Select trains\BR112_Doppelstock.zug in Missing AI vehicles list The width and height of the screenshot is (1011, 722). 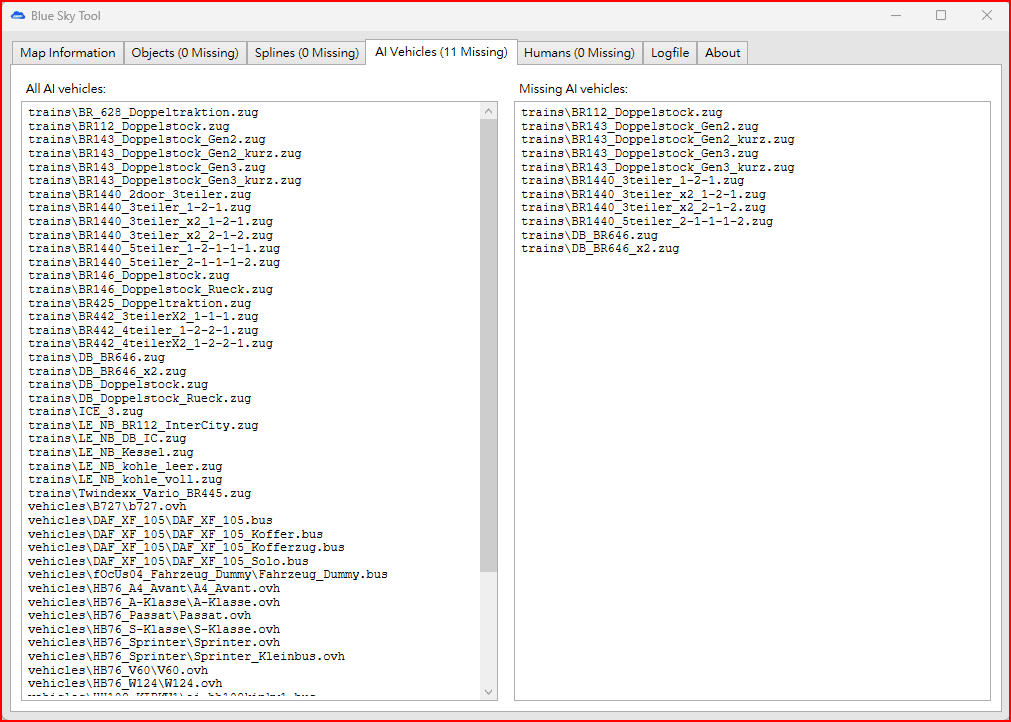pyautogui.click(x=621, y=113)
